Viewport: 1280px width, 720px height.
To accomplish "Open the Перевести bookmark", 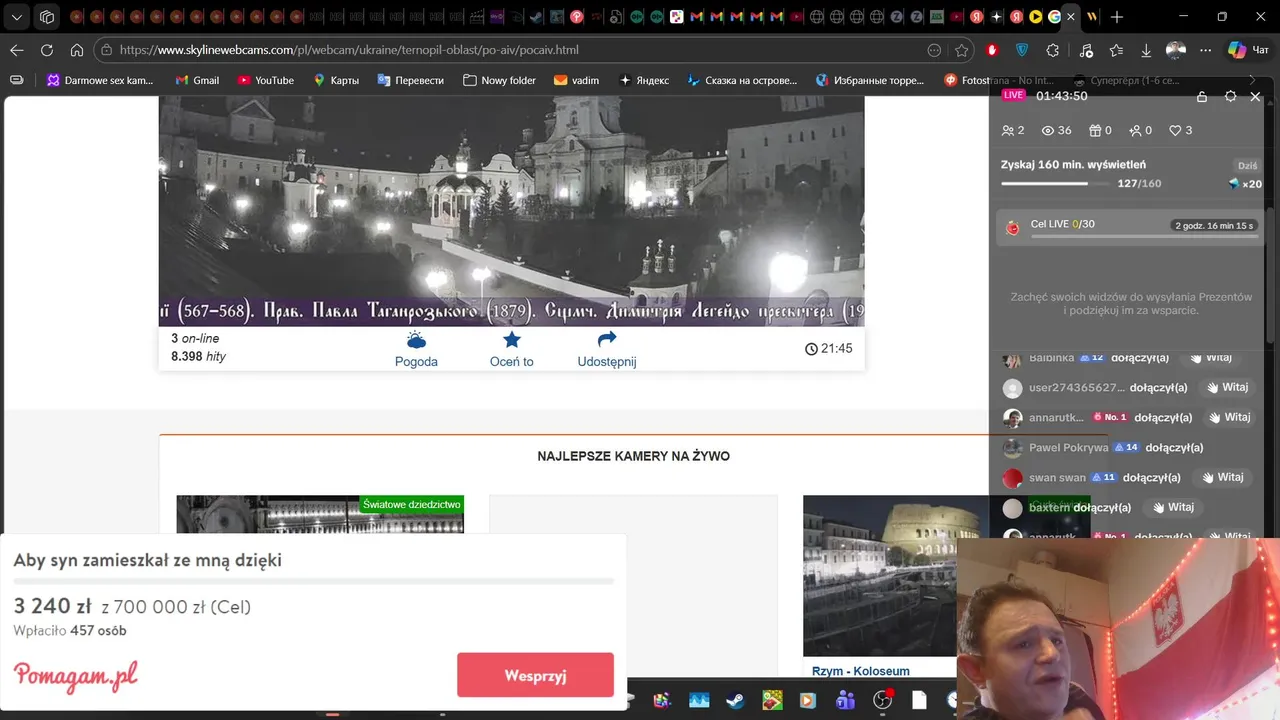I will (x=410, y=80).
